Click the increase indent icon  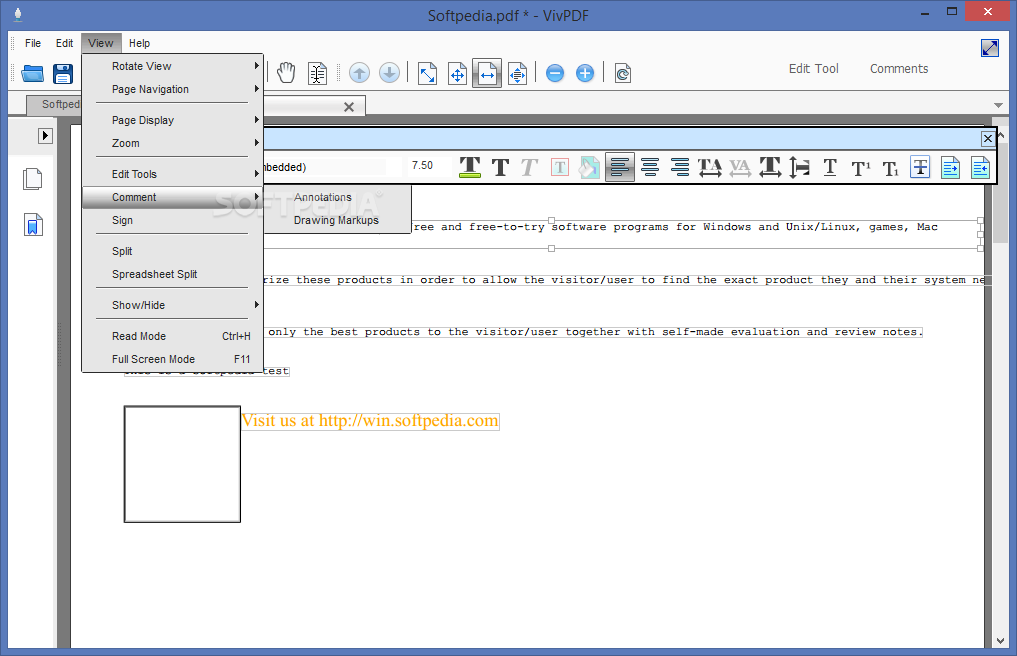pyautogui.click(x=951, y=167)
